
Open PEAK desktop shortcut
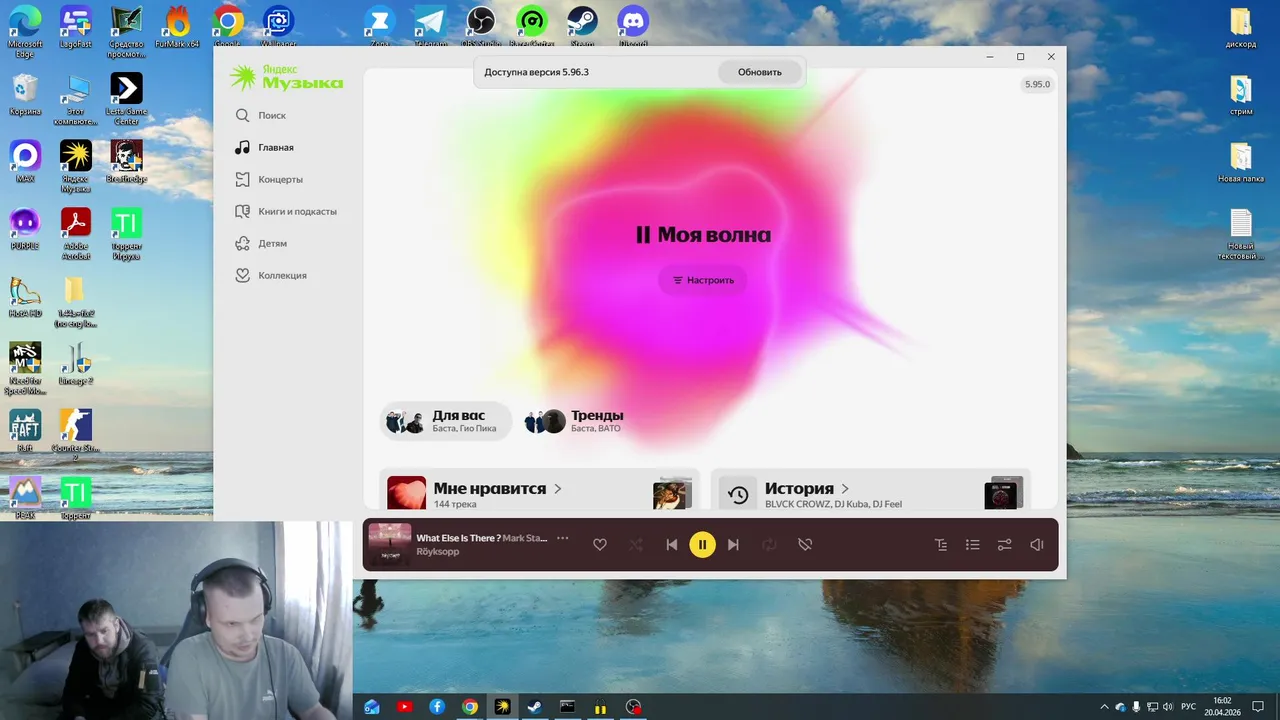25,498
